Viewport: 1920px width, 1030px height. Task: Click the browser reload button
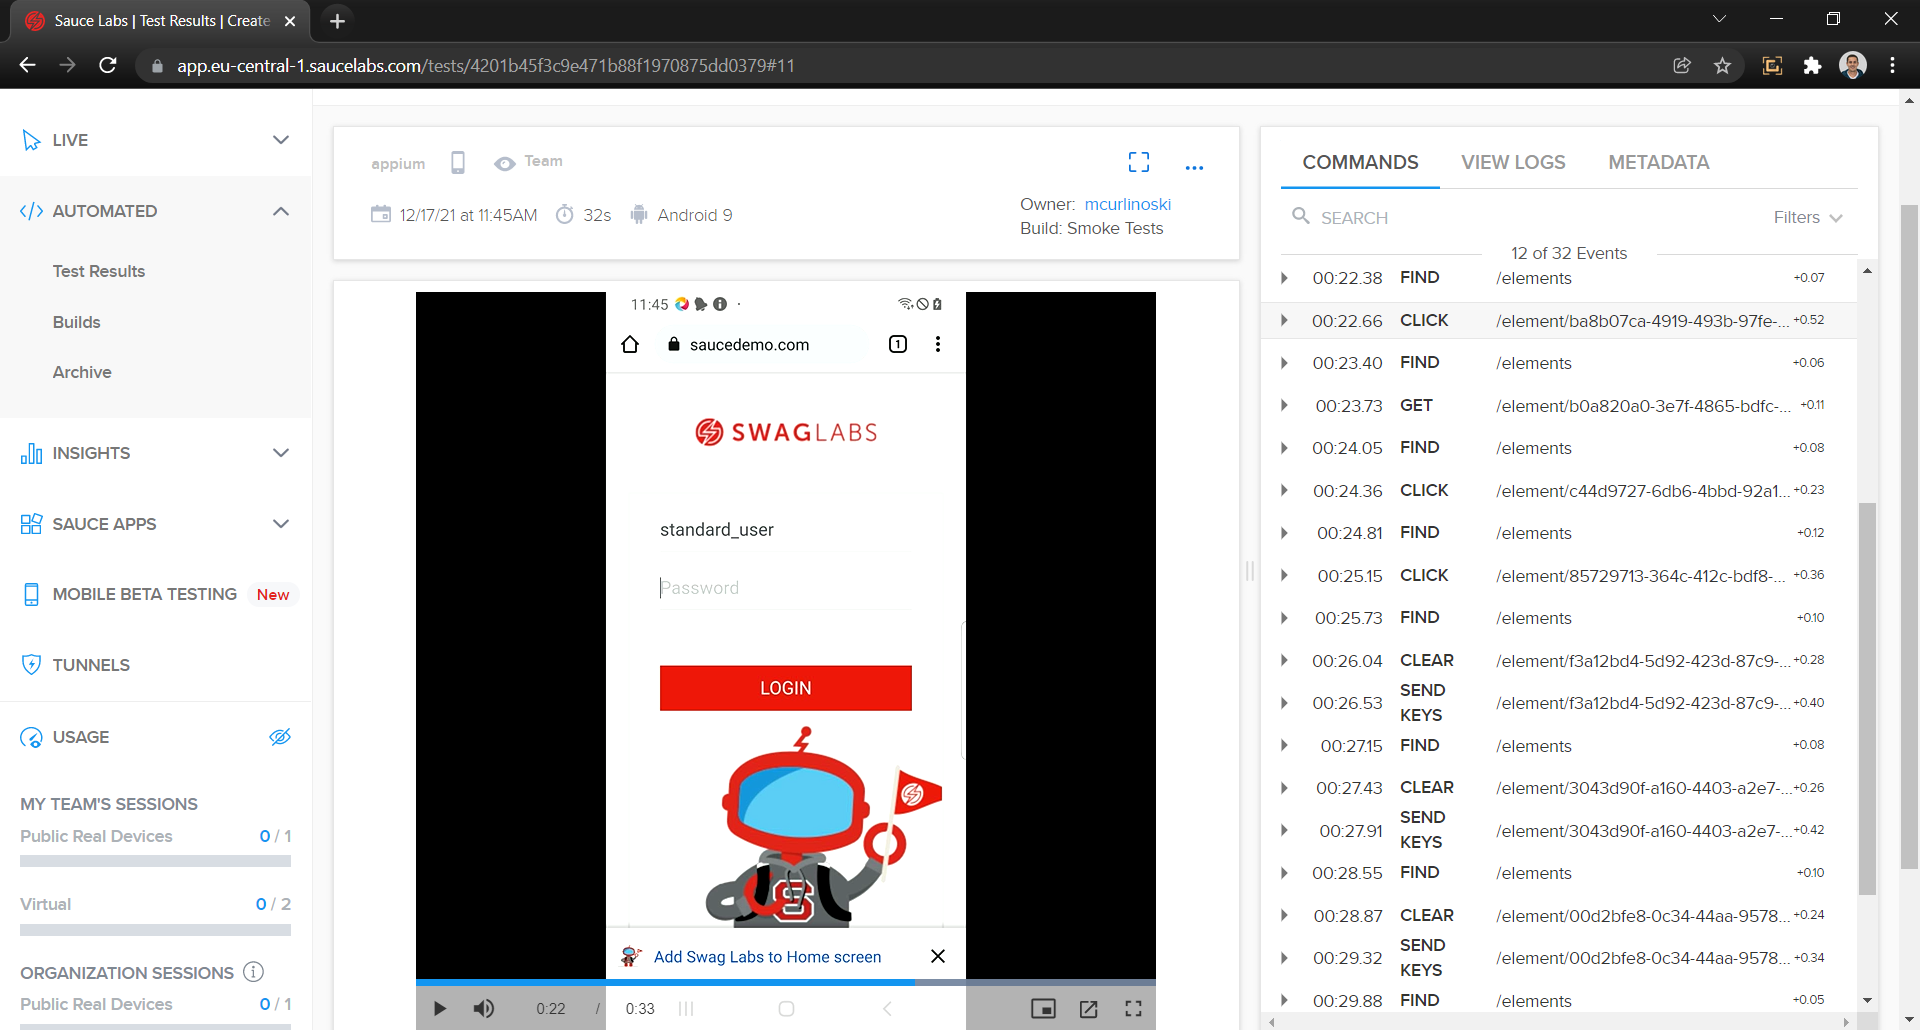tap(108, 65)
